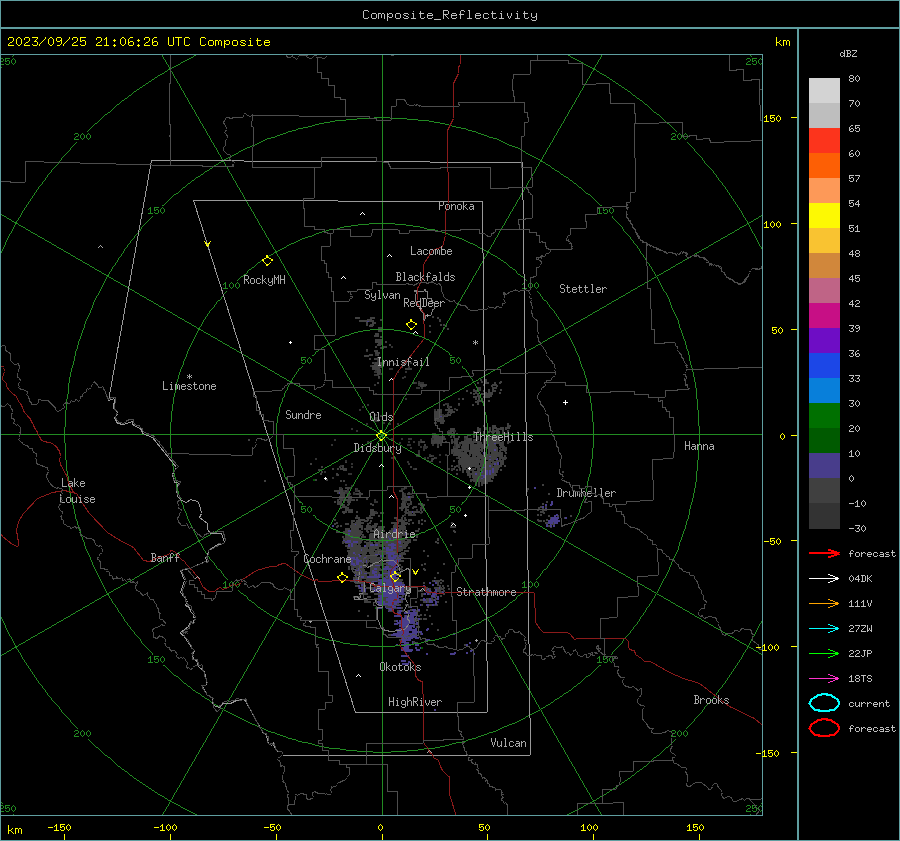900x841 pixels.
Task: Click the yellow diamond marker near RockyMH
Action: pos(267,261)
